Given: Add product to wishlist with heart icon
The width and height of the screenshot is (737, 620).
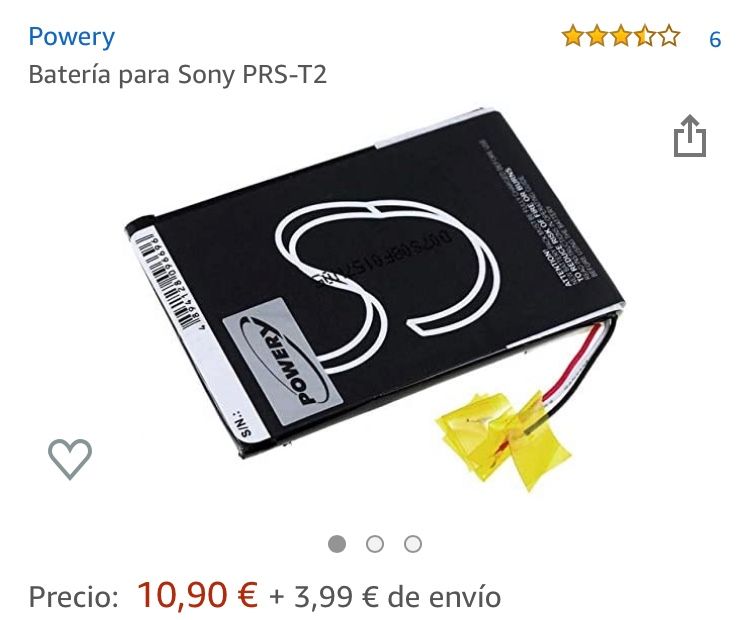Looking at the screenshot, I should [70, 458].
